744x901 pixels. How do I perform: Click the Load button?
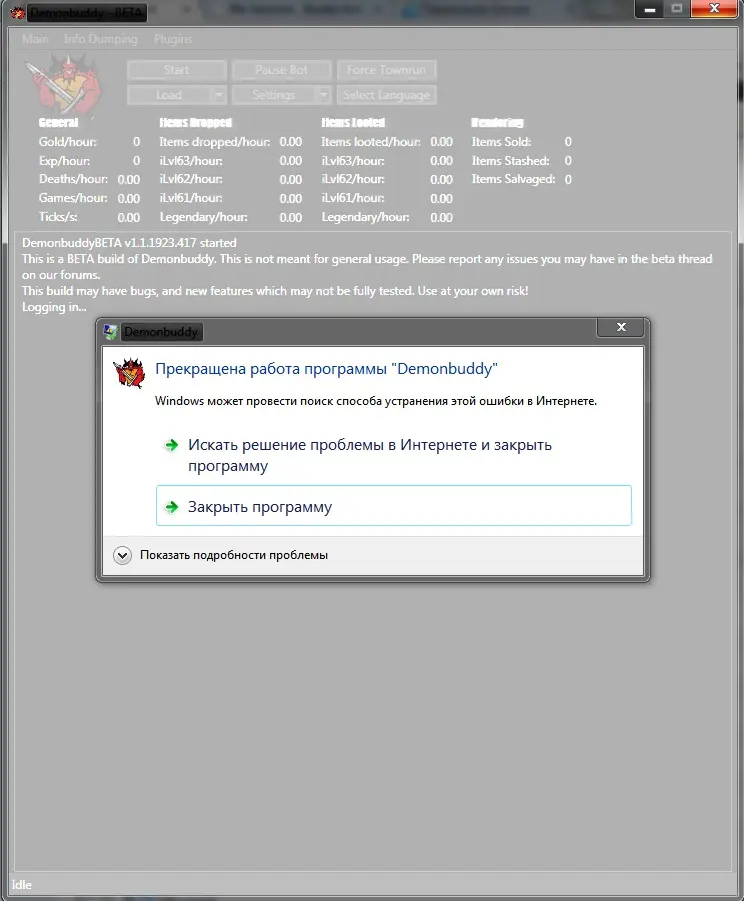pyautogui.click(x=169, y=95)
